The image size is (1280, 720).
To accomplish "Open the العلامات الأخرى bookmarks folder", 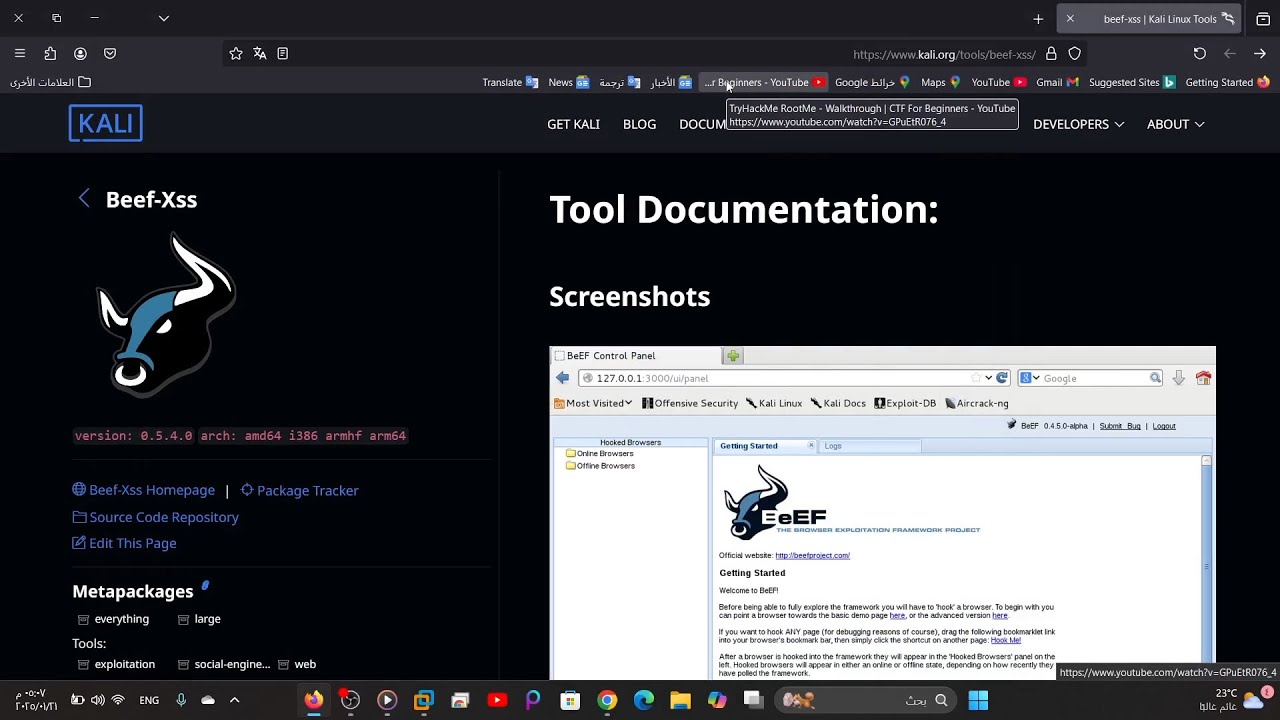I will point(50,82).
